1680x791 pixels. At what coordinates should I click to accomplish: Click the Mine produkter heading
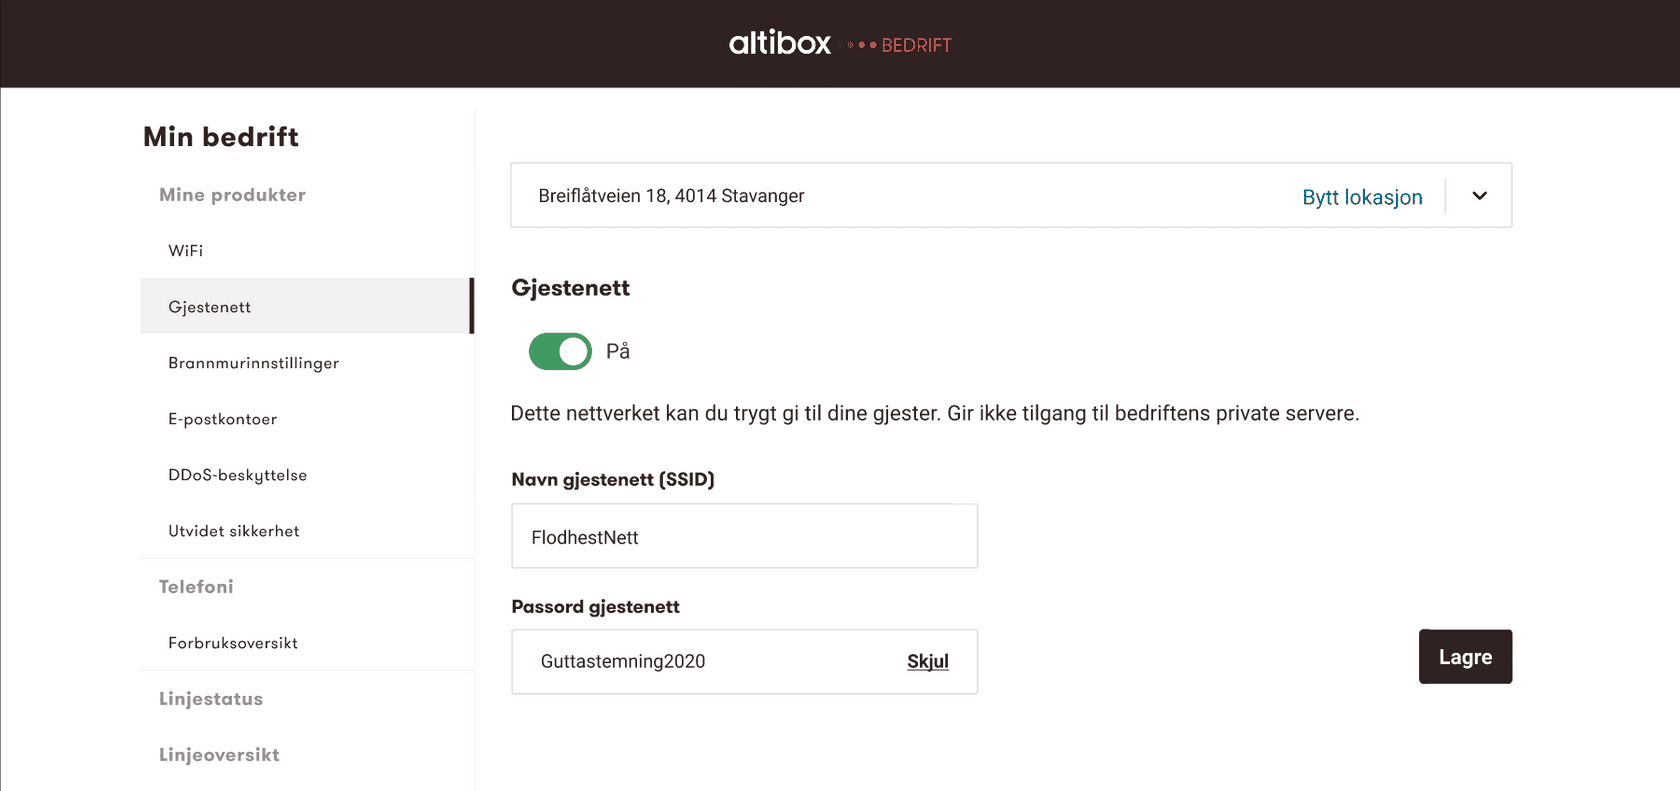click(x=232, y=195)
